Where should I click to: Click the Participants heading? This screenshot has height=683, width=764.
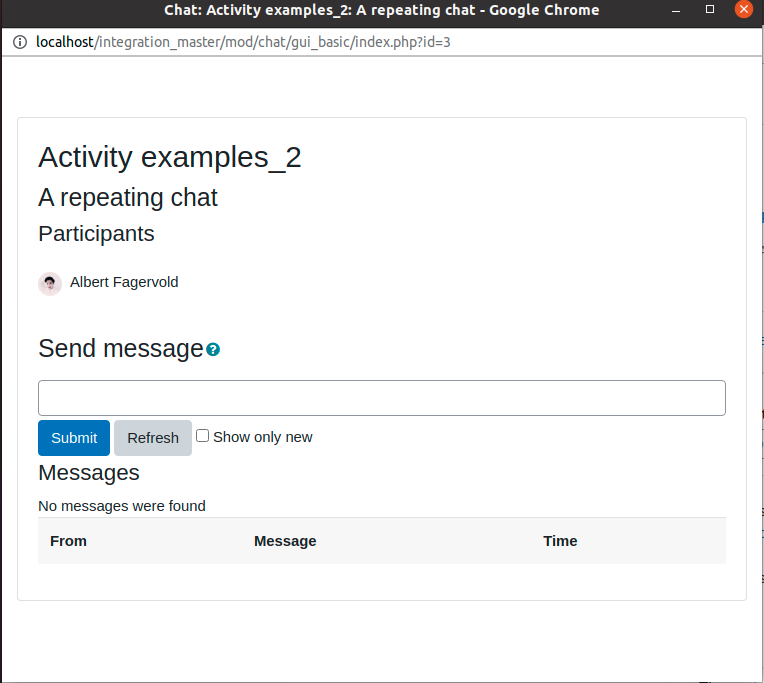(x=96, y=234)
